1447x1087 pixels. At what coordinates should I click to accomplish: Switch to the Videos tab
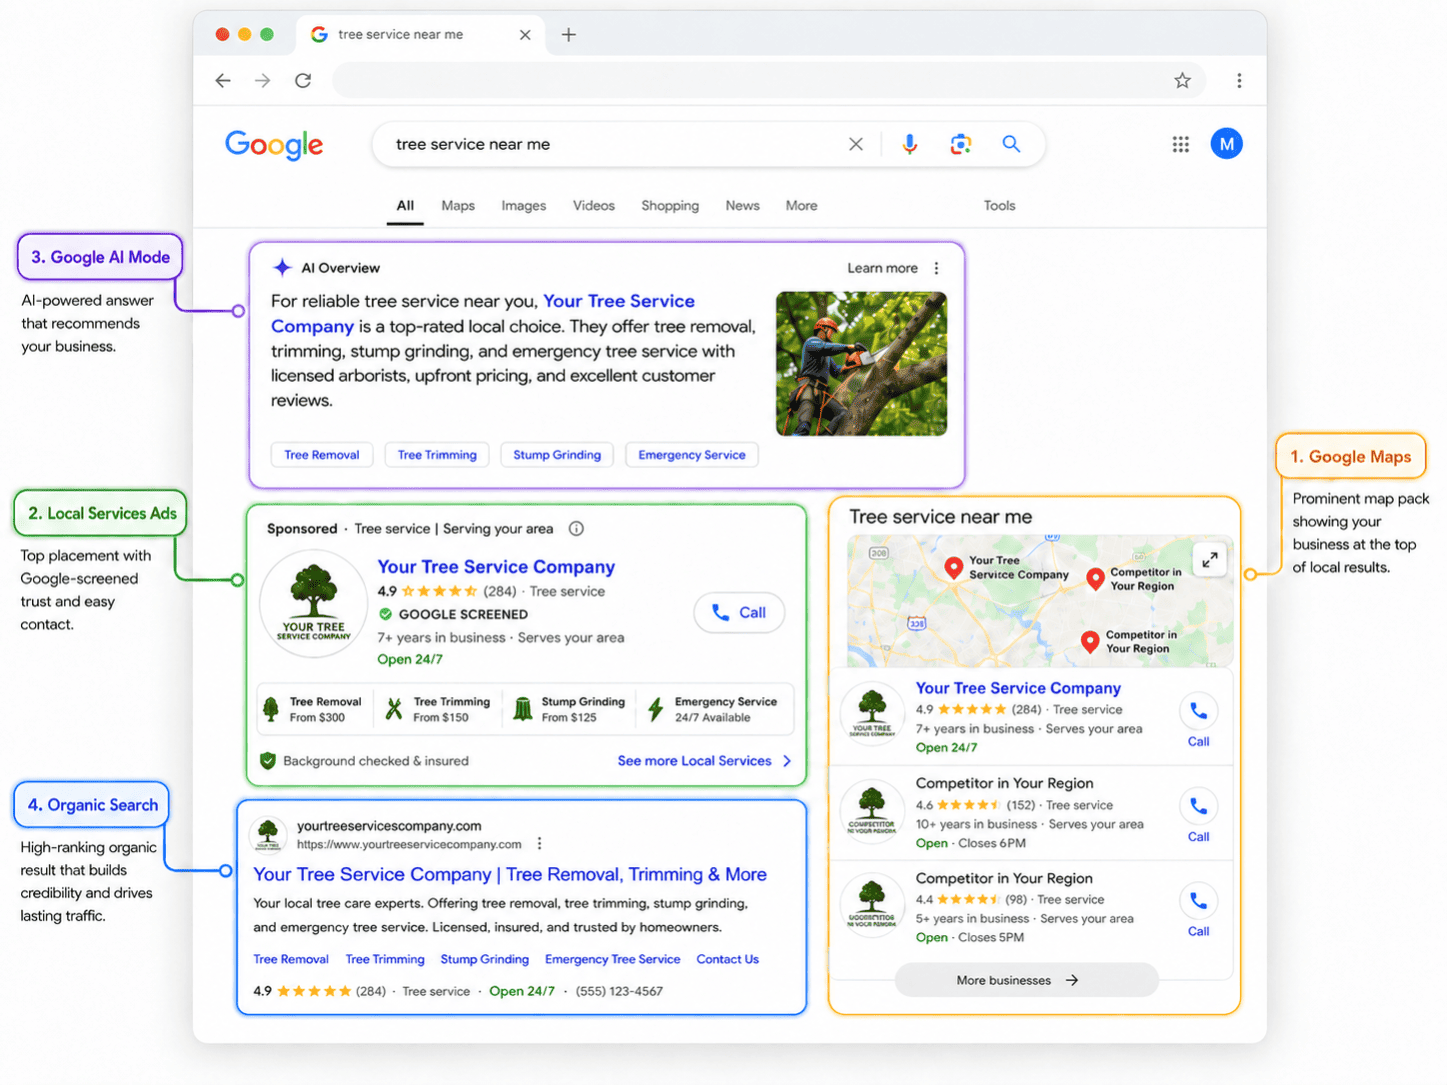(594, 206)
